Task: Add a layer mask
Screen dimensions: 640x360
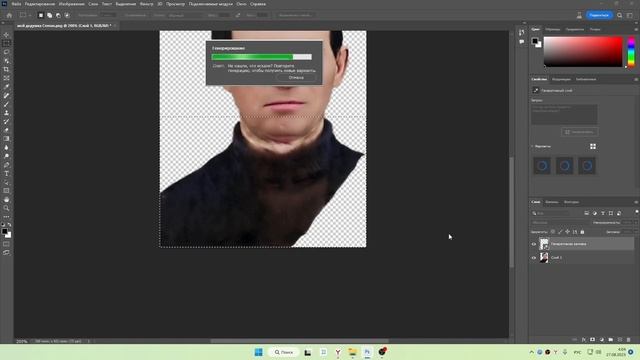Action: click(593, 340)
